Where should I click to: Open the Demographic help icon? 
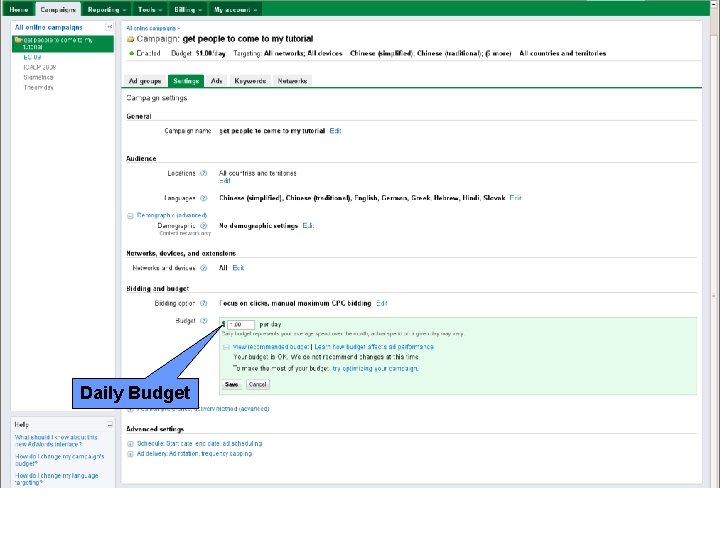click(x=203, y=225)
